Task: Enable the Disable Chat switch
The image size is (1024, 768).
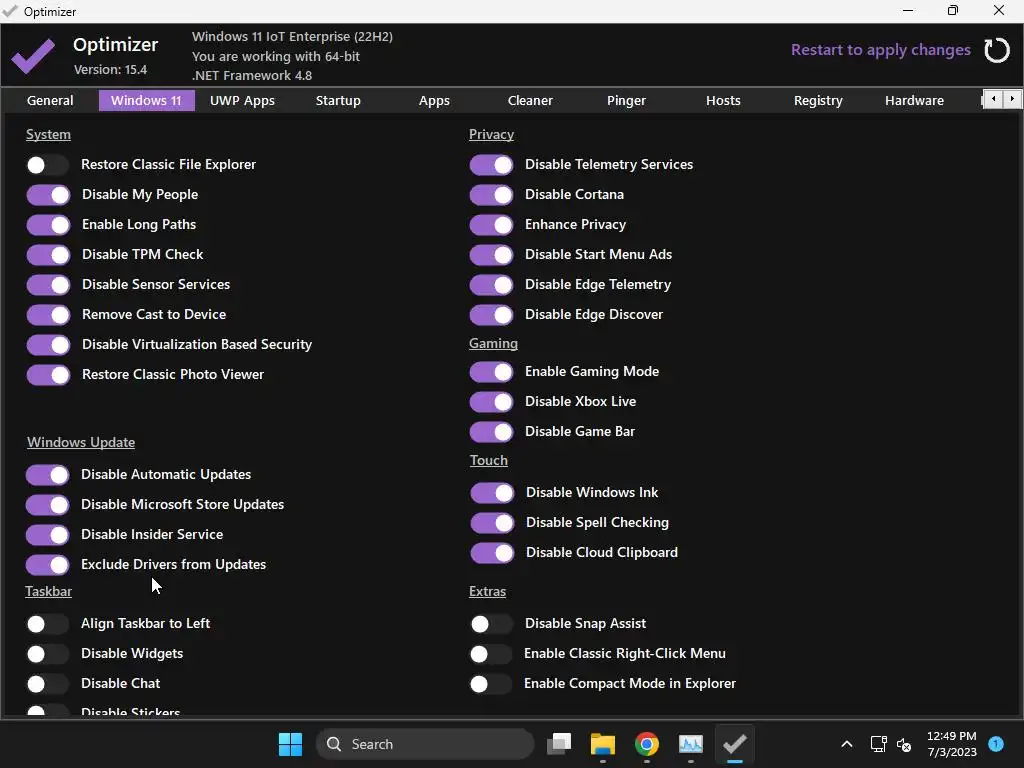Action: tap(47, 684)
